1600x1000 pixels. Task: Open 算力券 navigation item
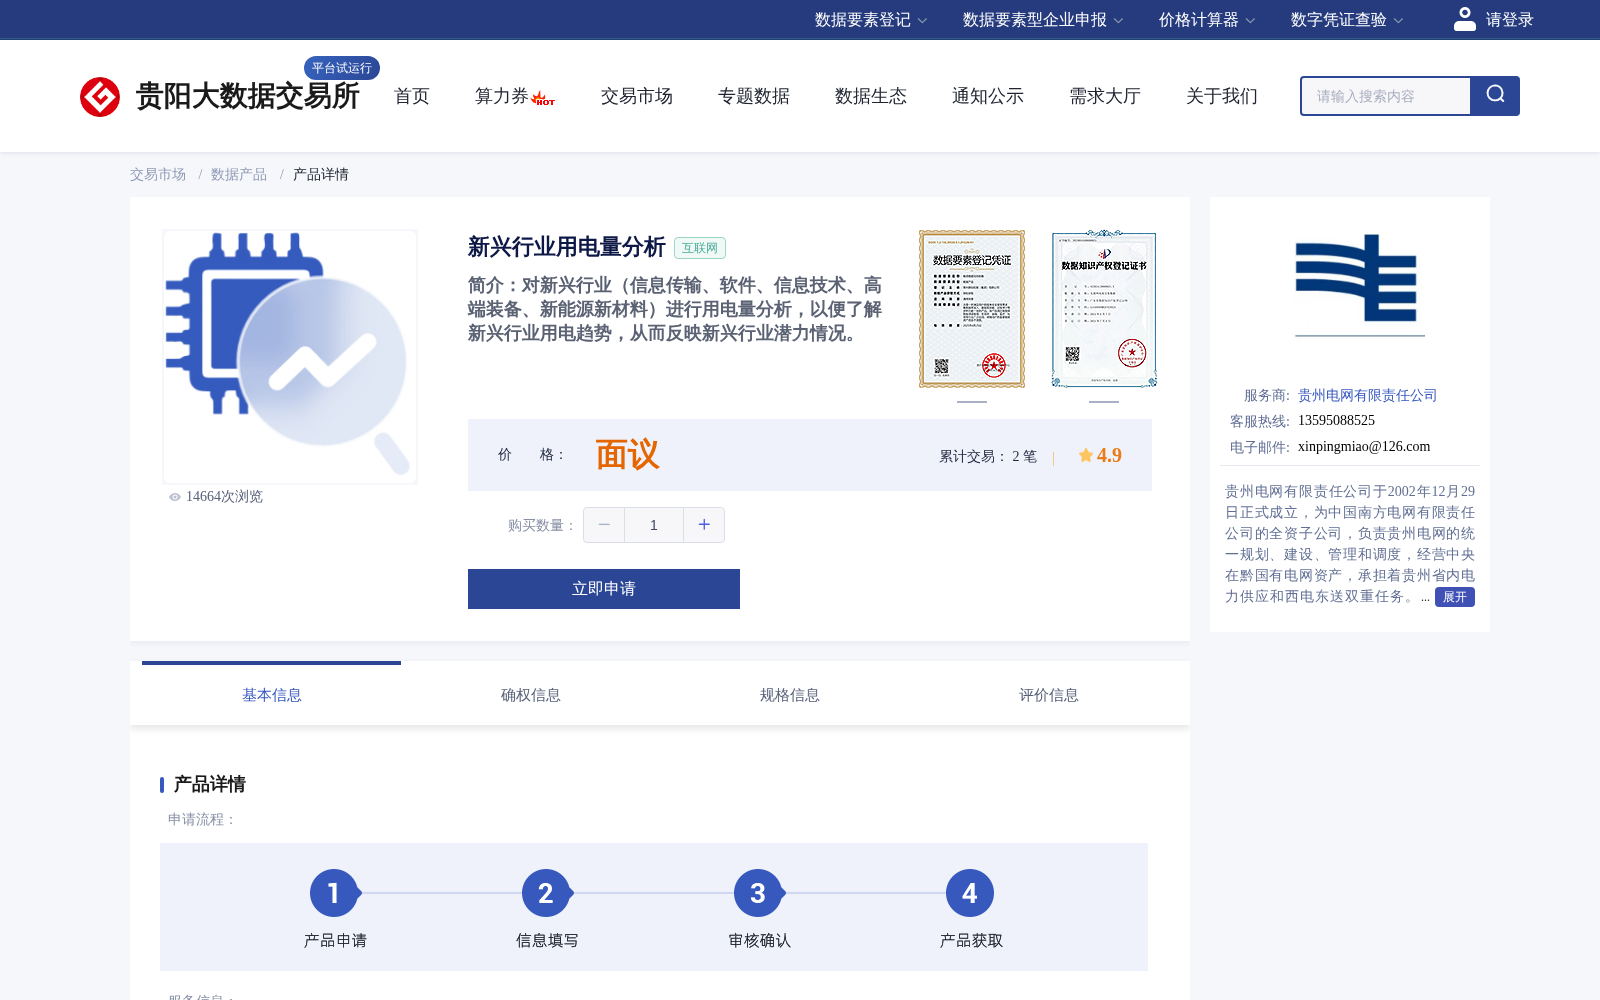pyautogui.click(x=502, y=96)
